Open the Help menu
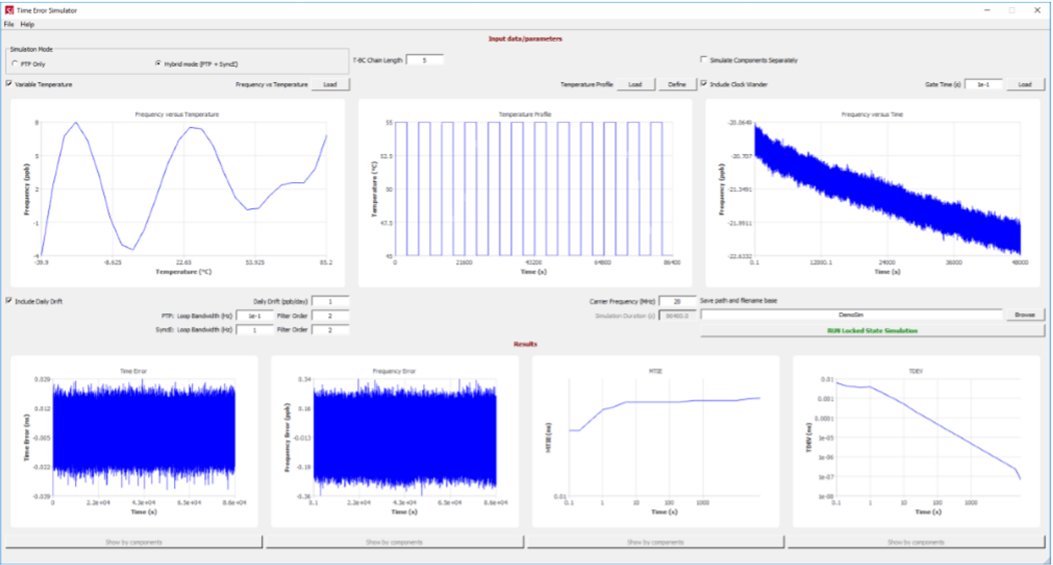 (27, 24)
